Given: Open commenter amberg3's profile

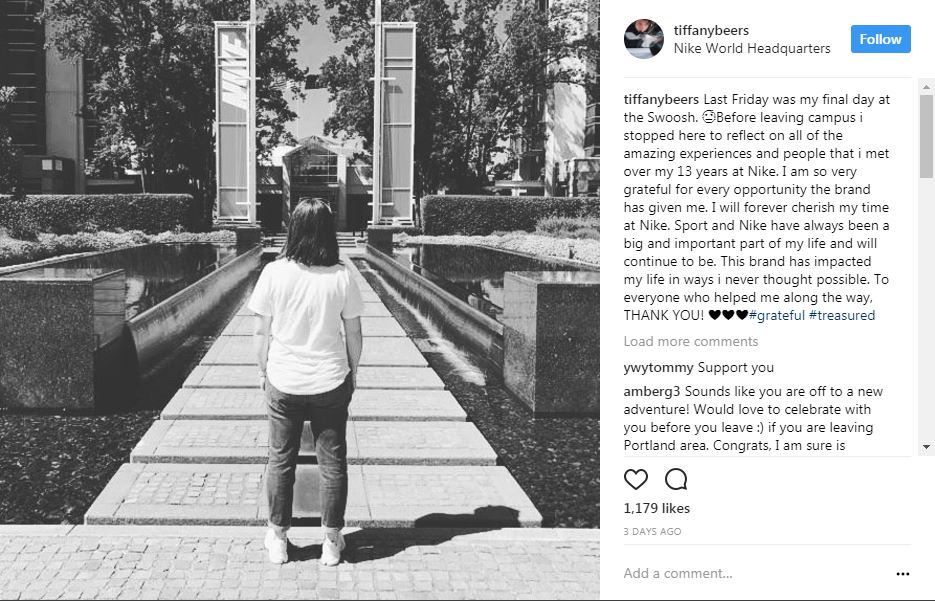Looking at the screenshot, I should (652, 392).
